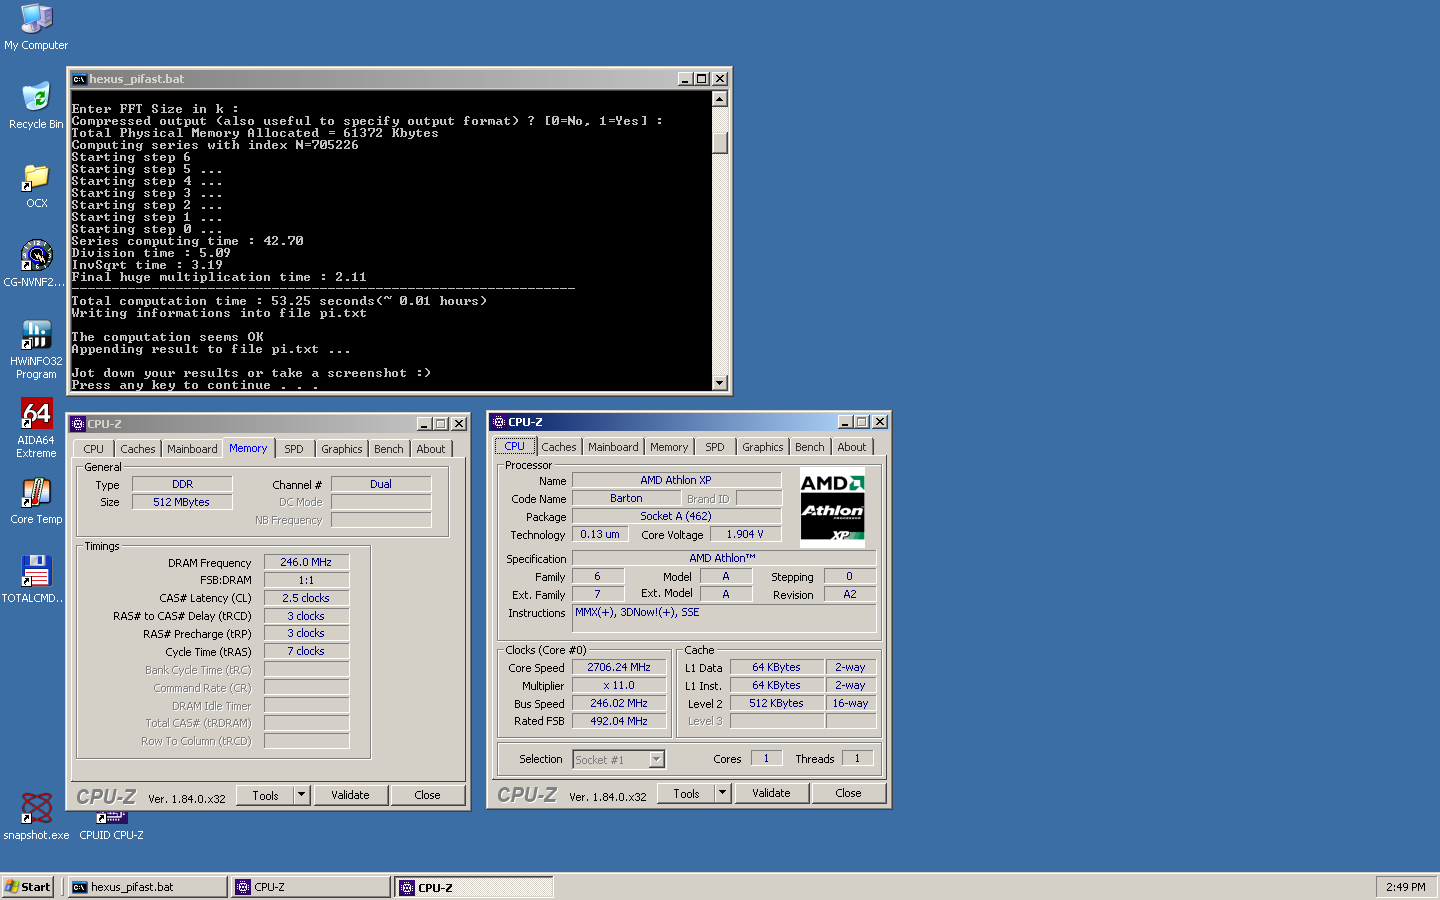Click Close button in the right CPU-Z window

pyautogui.click(x=849, y=793)
